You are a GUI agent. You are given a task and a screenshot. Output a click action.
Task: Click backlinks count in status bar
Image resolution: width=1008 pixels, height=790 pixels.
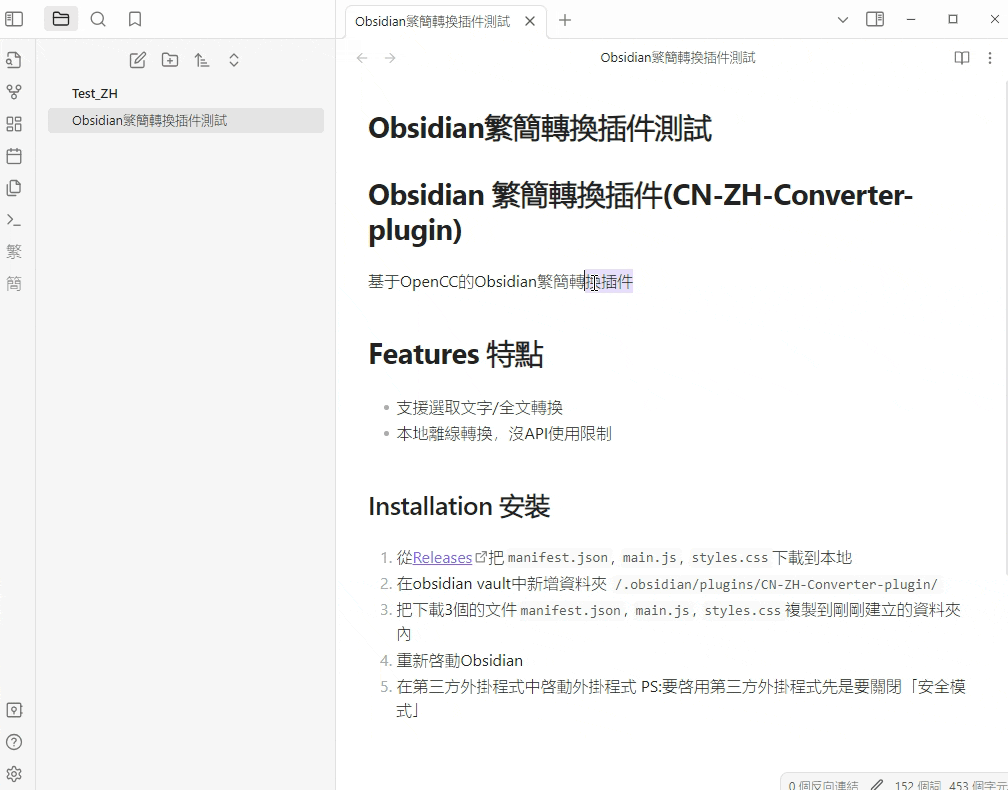pyautogui.click(x=823, y=785)
